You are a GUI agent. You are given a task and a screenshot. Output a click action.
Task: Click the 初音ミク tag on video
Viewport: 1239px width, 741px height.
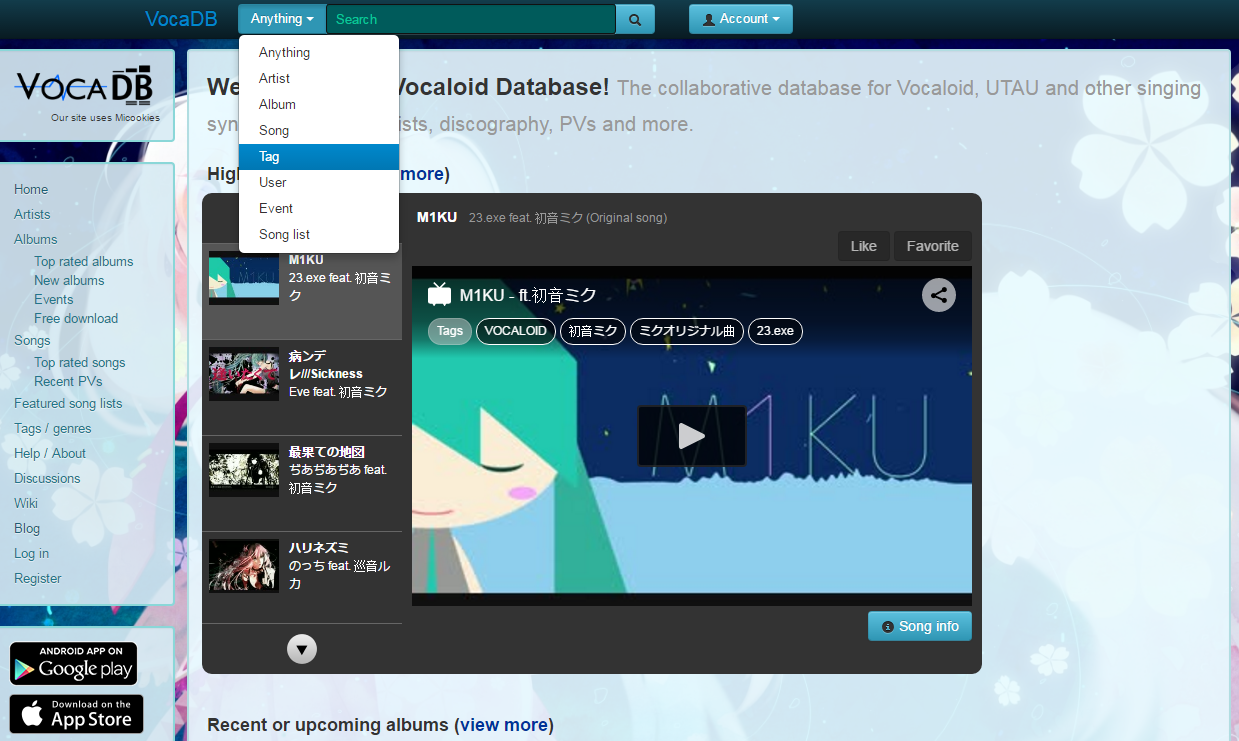pos(593,331)
